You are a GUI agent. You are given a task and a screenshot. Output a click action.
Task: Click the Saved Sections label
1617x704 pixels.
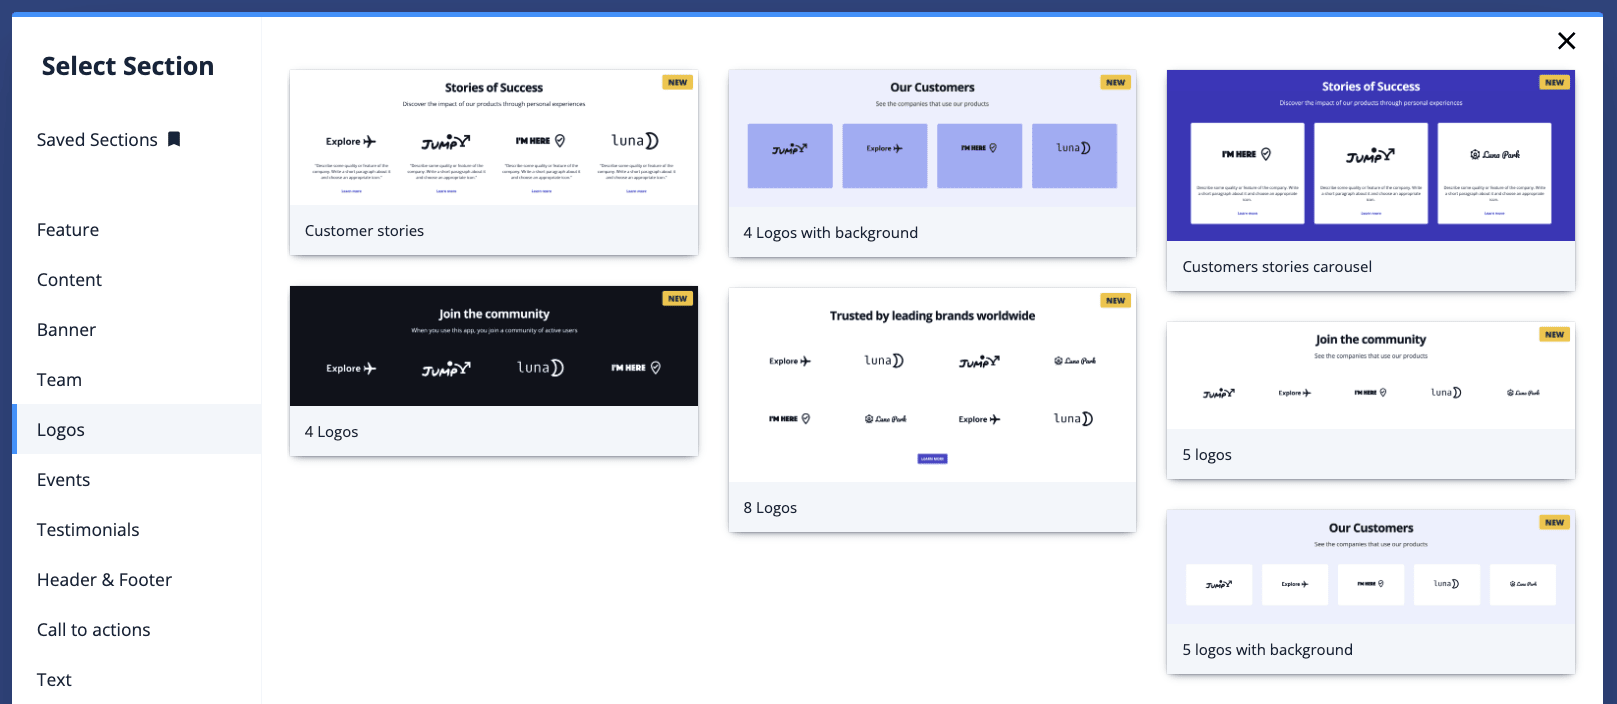[x=97, y=140]
